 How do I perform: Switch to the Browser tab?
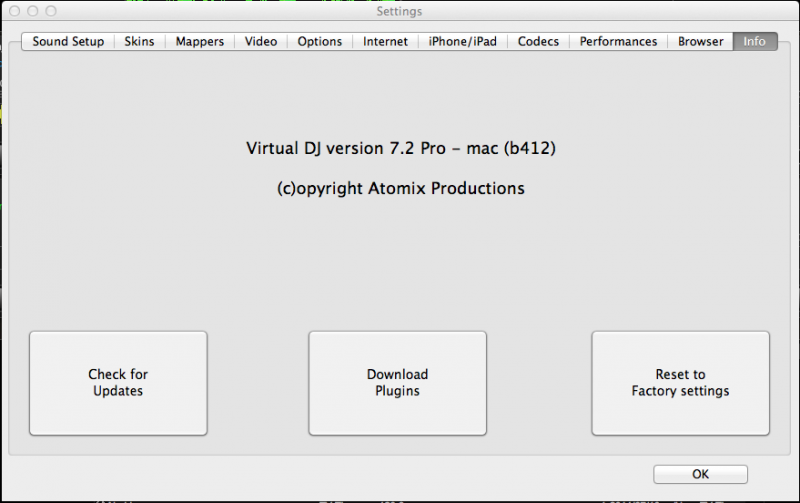tap(701, 41)
